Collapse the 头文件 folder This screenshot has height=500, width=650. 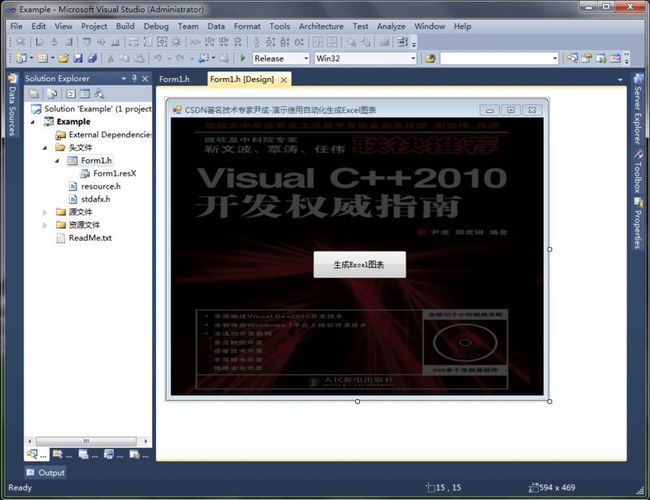(45, 148)
